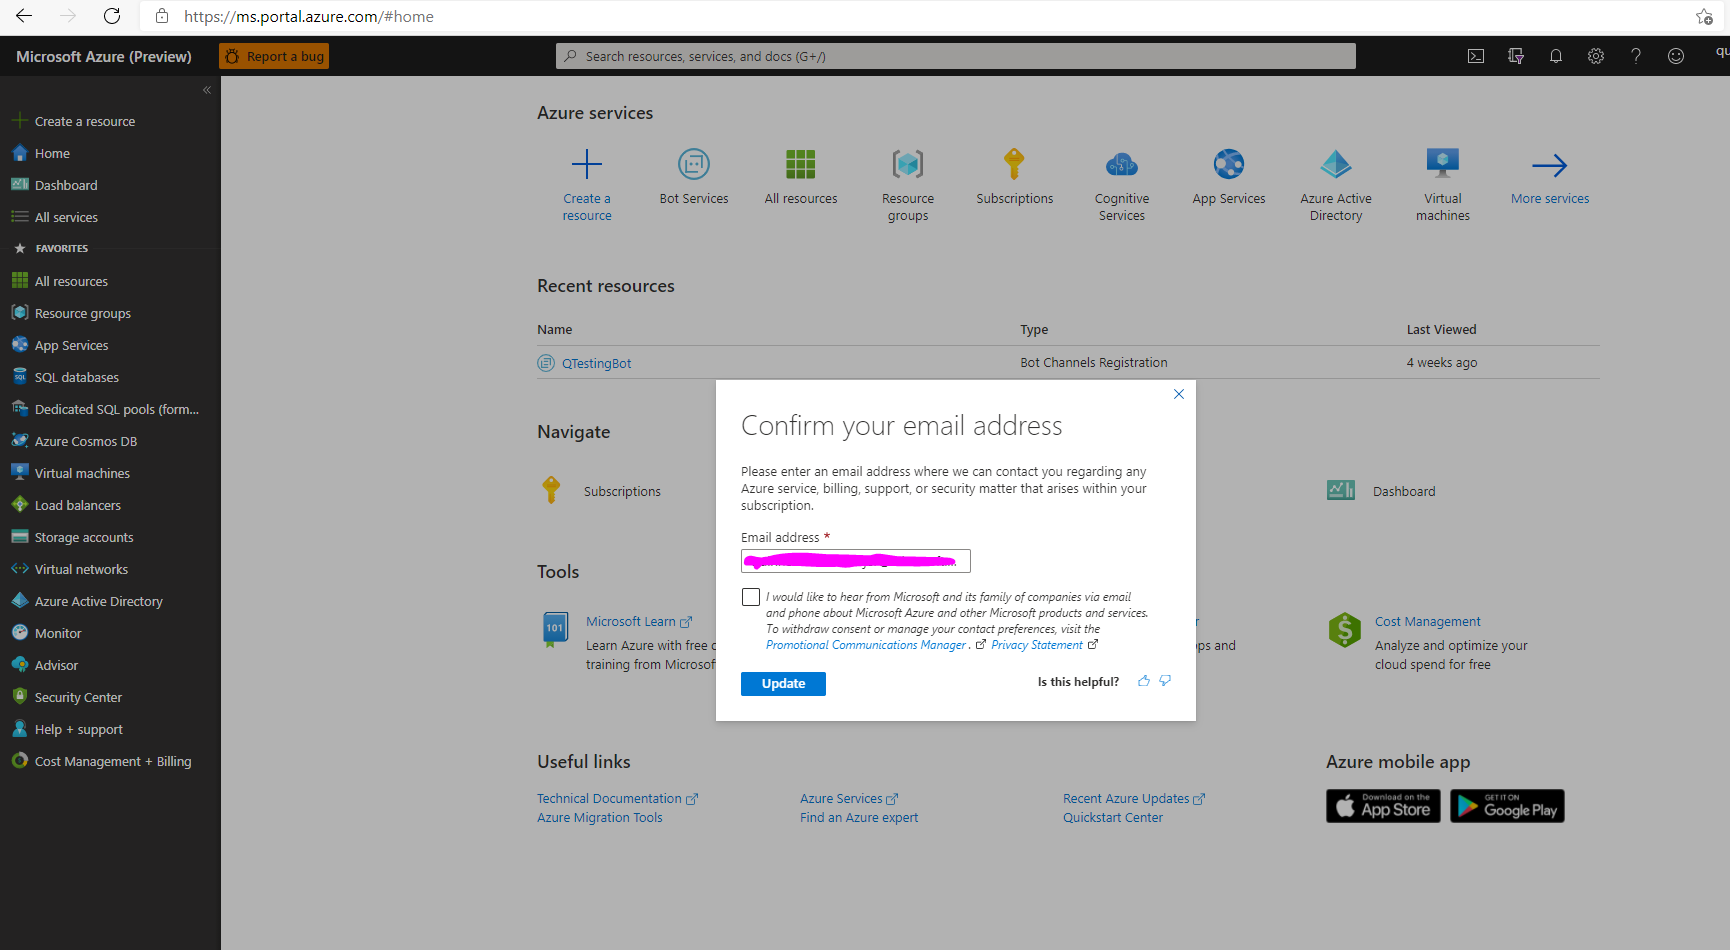Open Cost Management dollar icon
1730x950 pixels.
tap(1344, 630)
